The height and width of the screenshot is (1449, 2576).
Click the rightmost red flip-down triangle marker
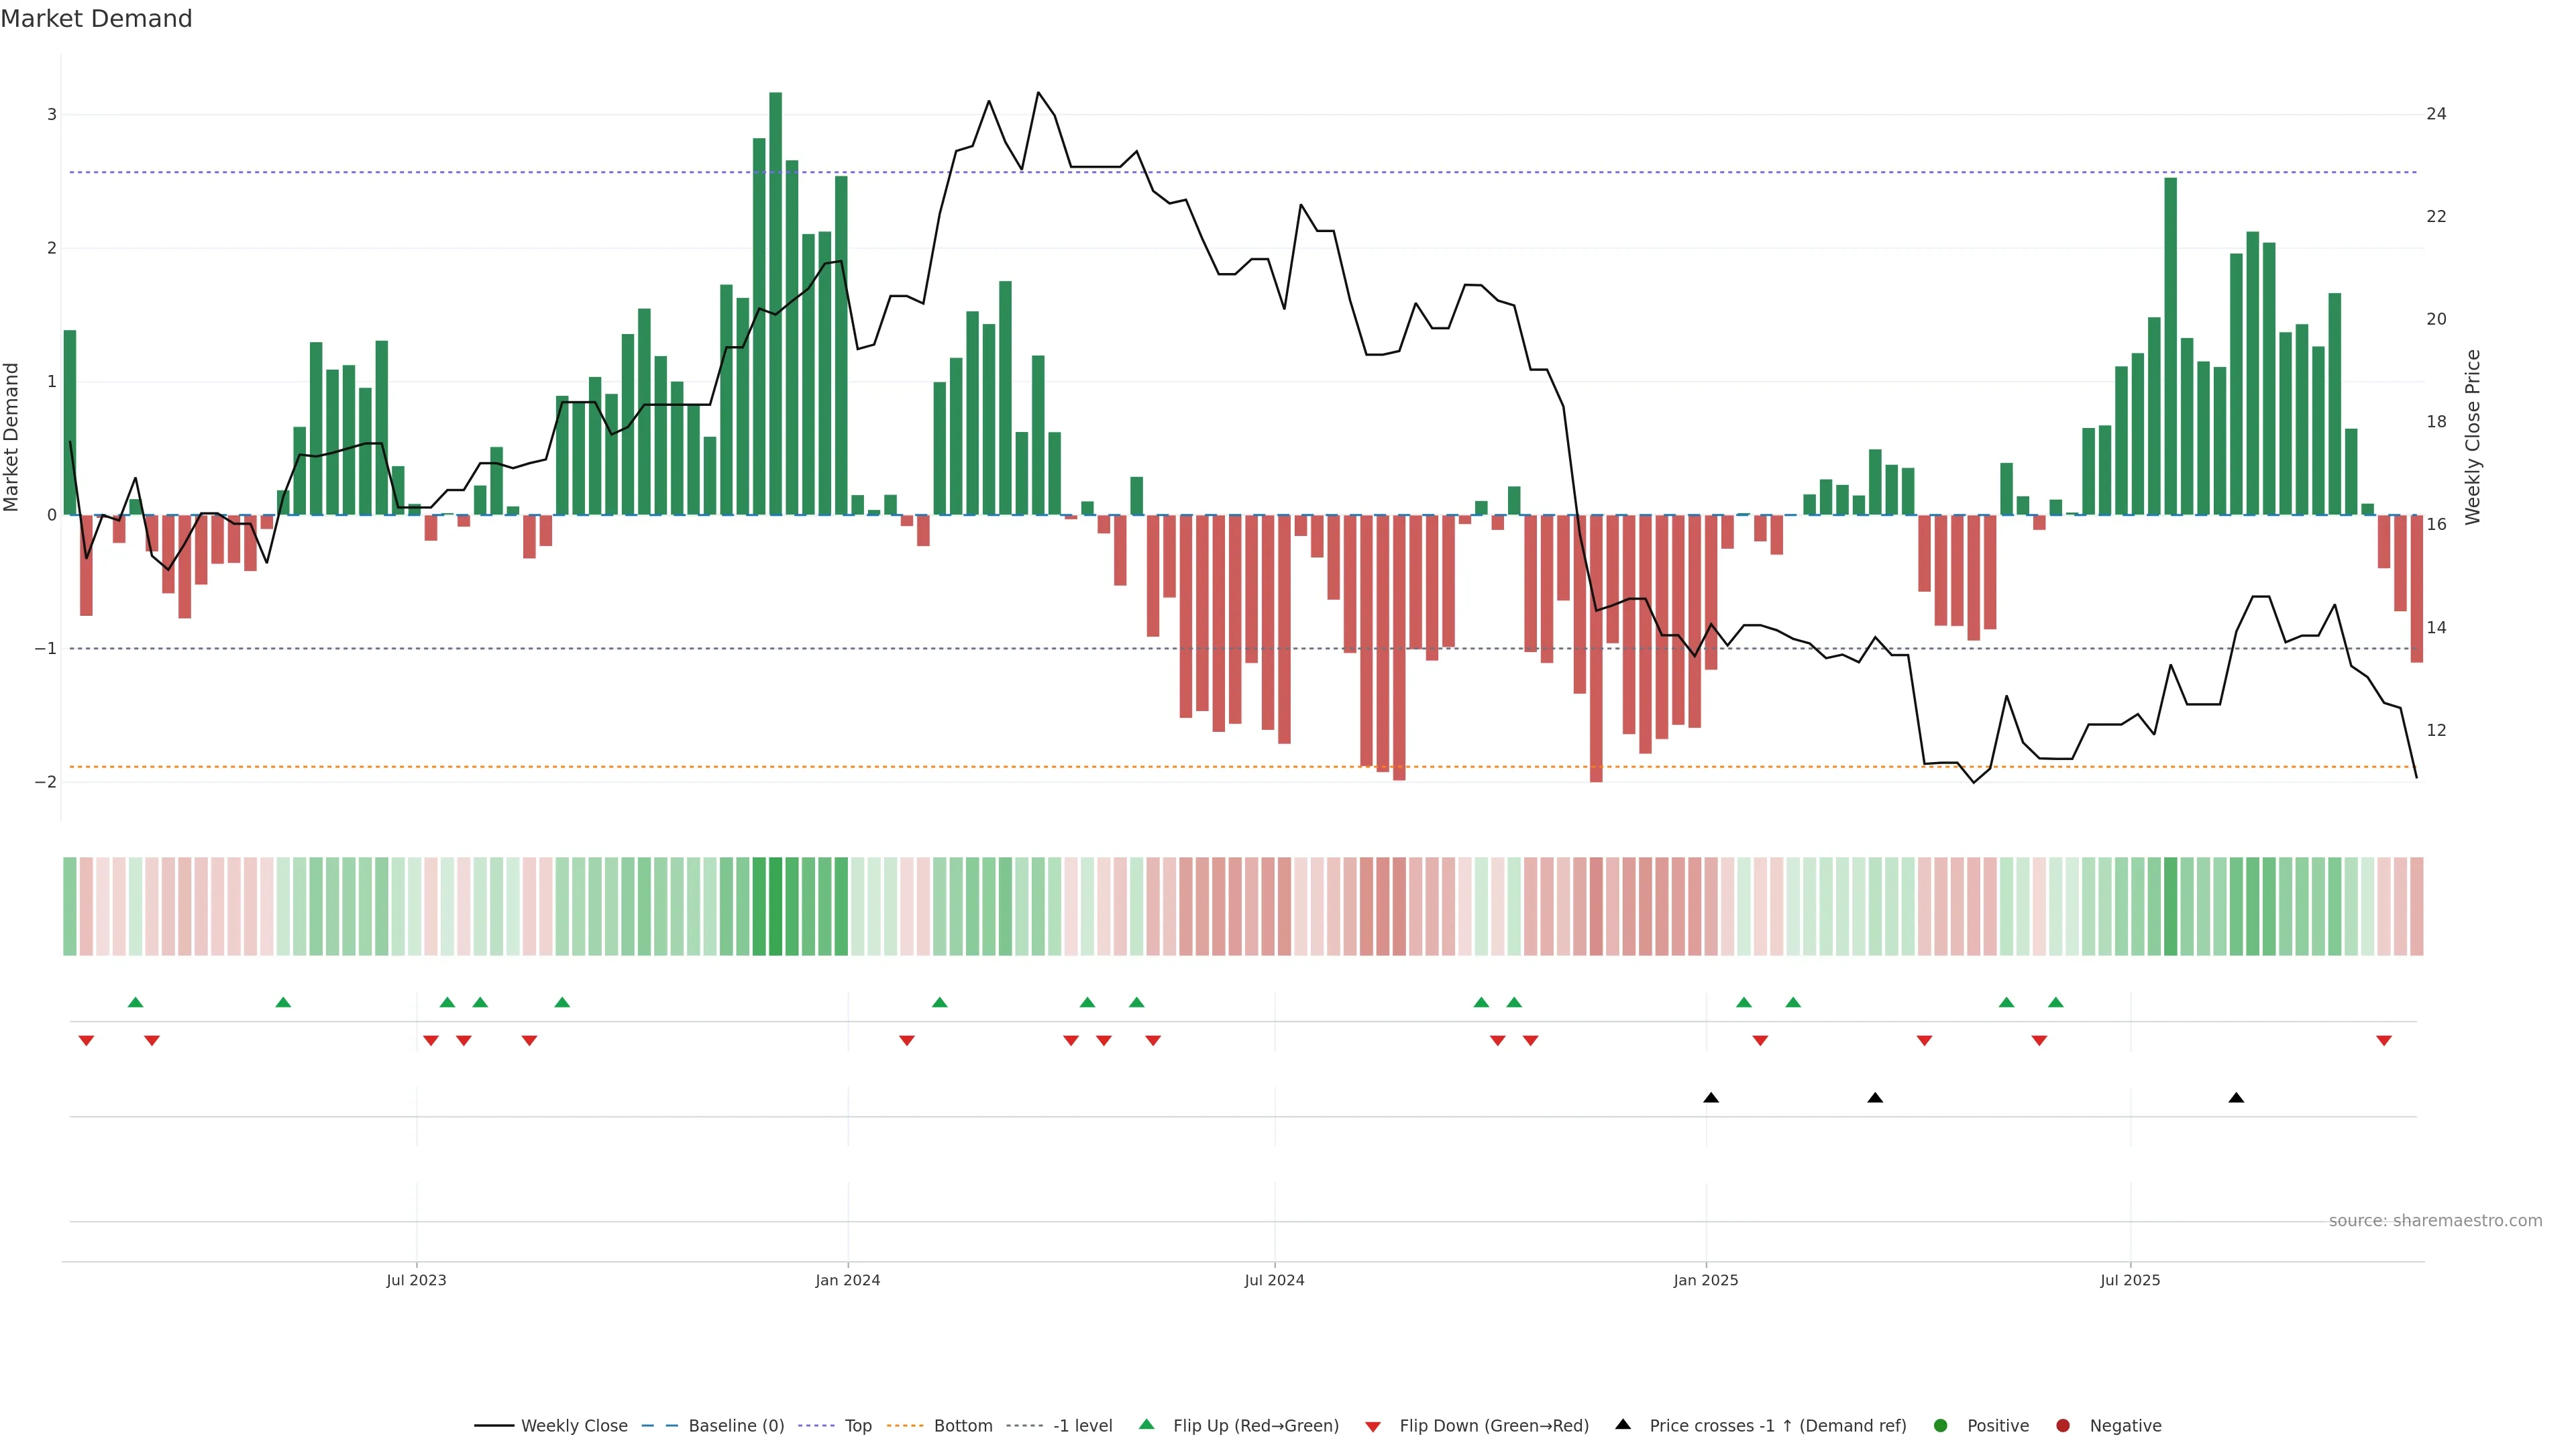(x=2384, y=1041)
